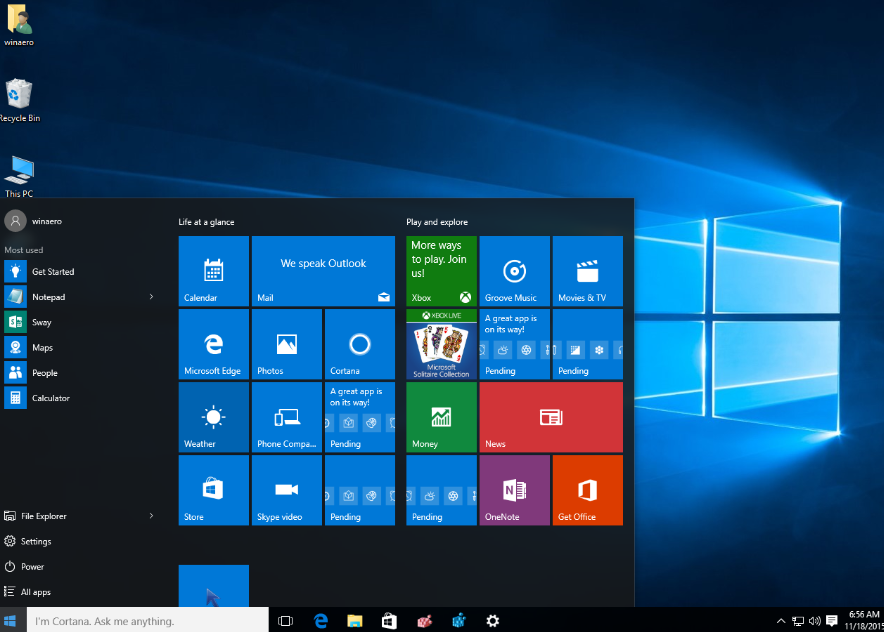Expand the File Explorer submenu arrow
This screenshot has width=884, height=632.
tap(152, 516)
